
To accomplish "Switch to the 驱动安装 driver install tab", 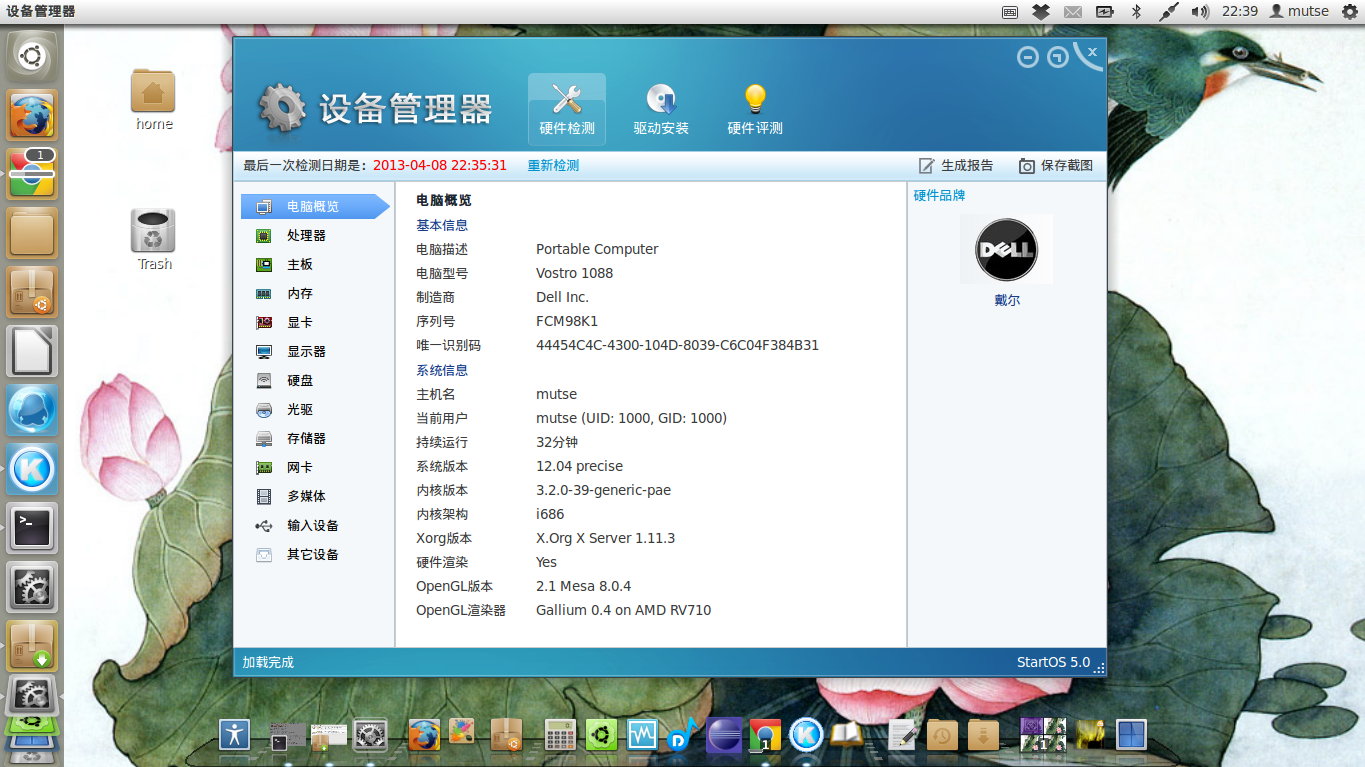I will (661, 109).
